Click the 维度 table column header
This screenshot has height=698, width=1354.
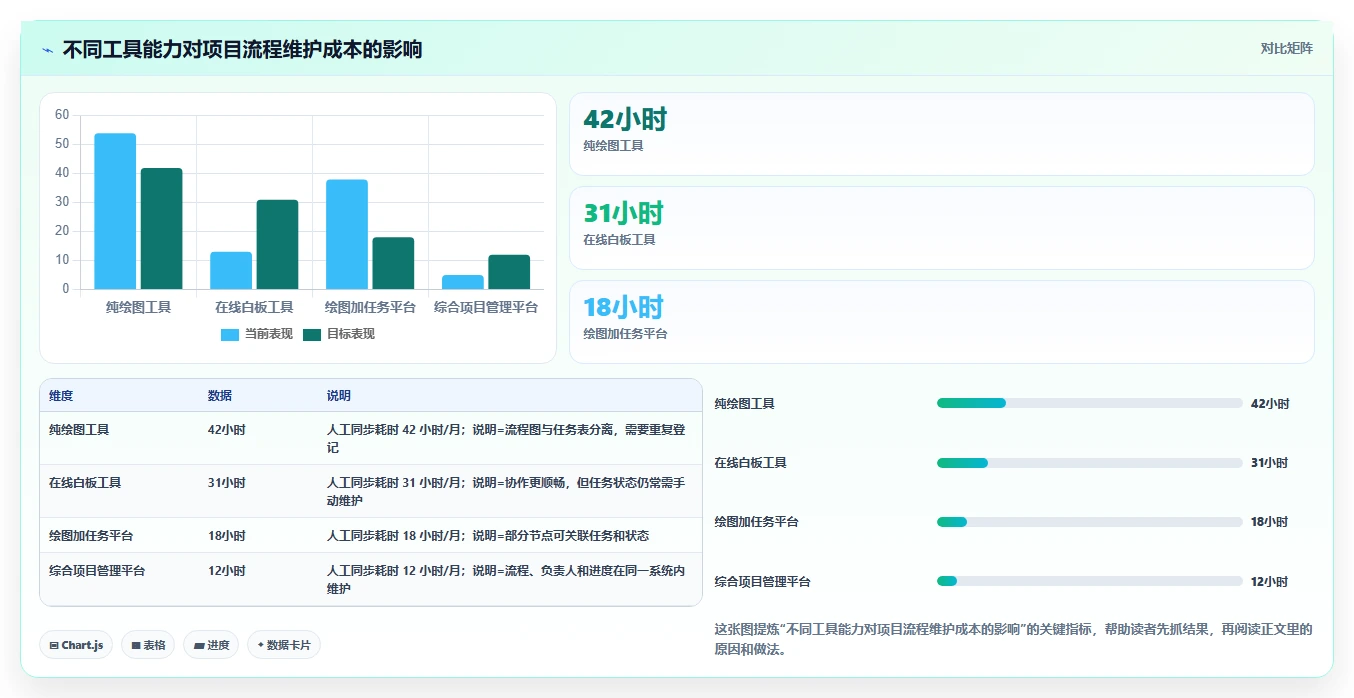(x=61, y=396)
